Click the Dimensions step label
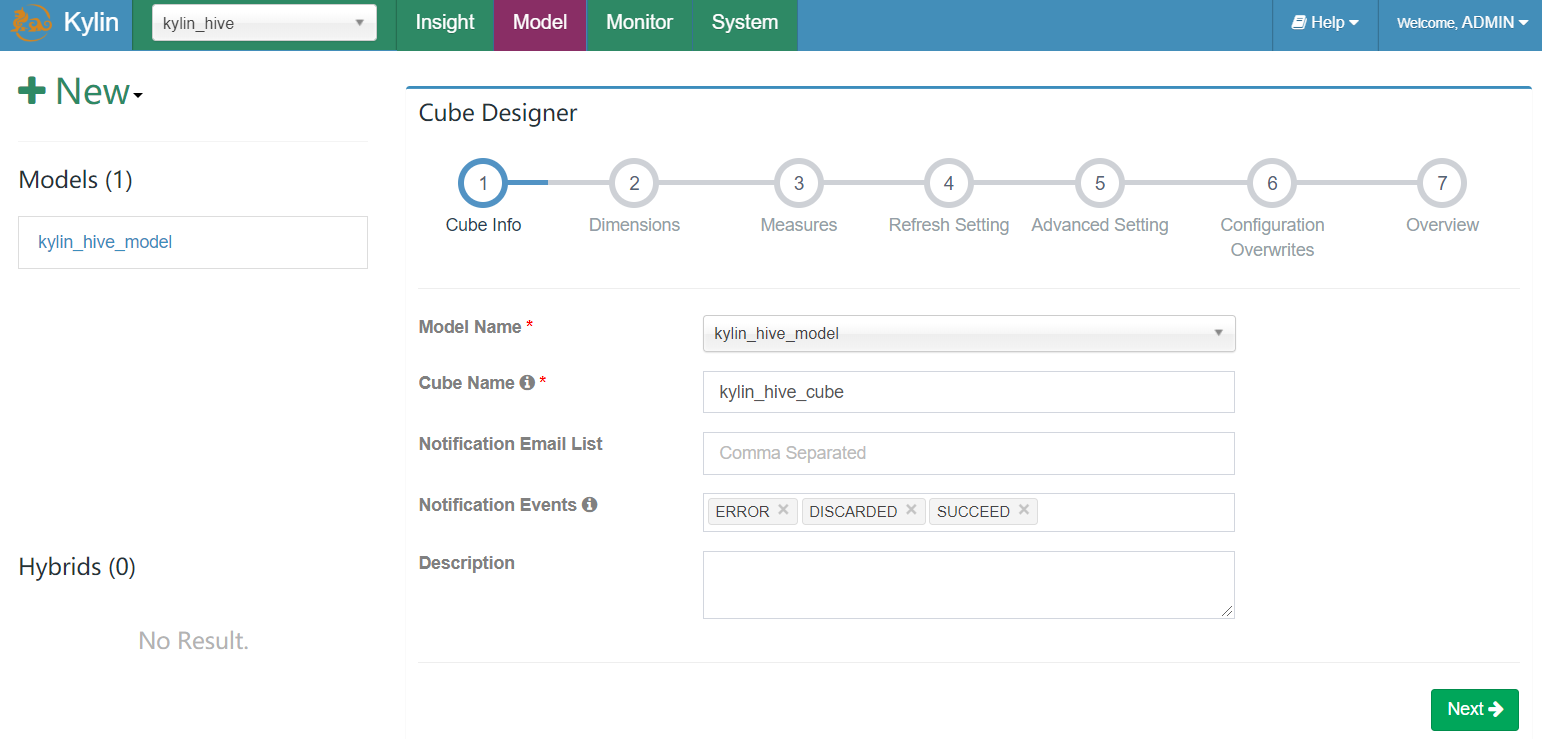The height and width of the screenshot is (739, 1542). pos(634,225)
